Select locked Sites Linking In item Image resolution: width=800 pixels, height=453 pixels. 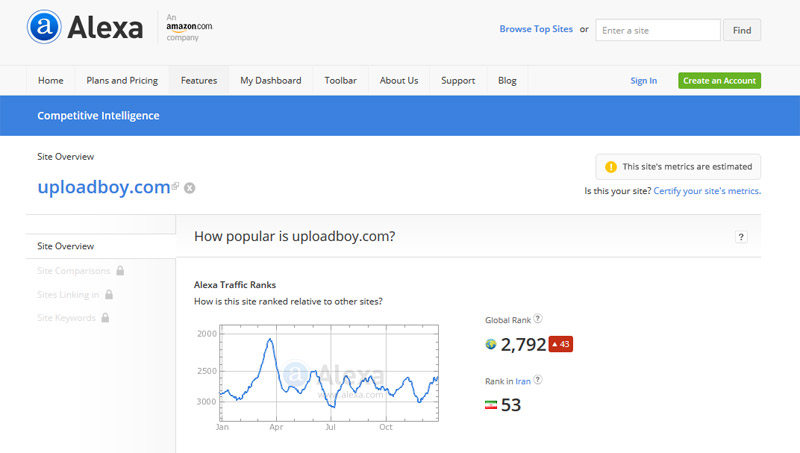(68, 294)
